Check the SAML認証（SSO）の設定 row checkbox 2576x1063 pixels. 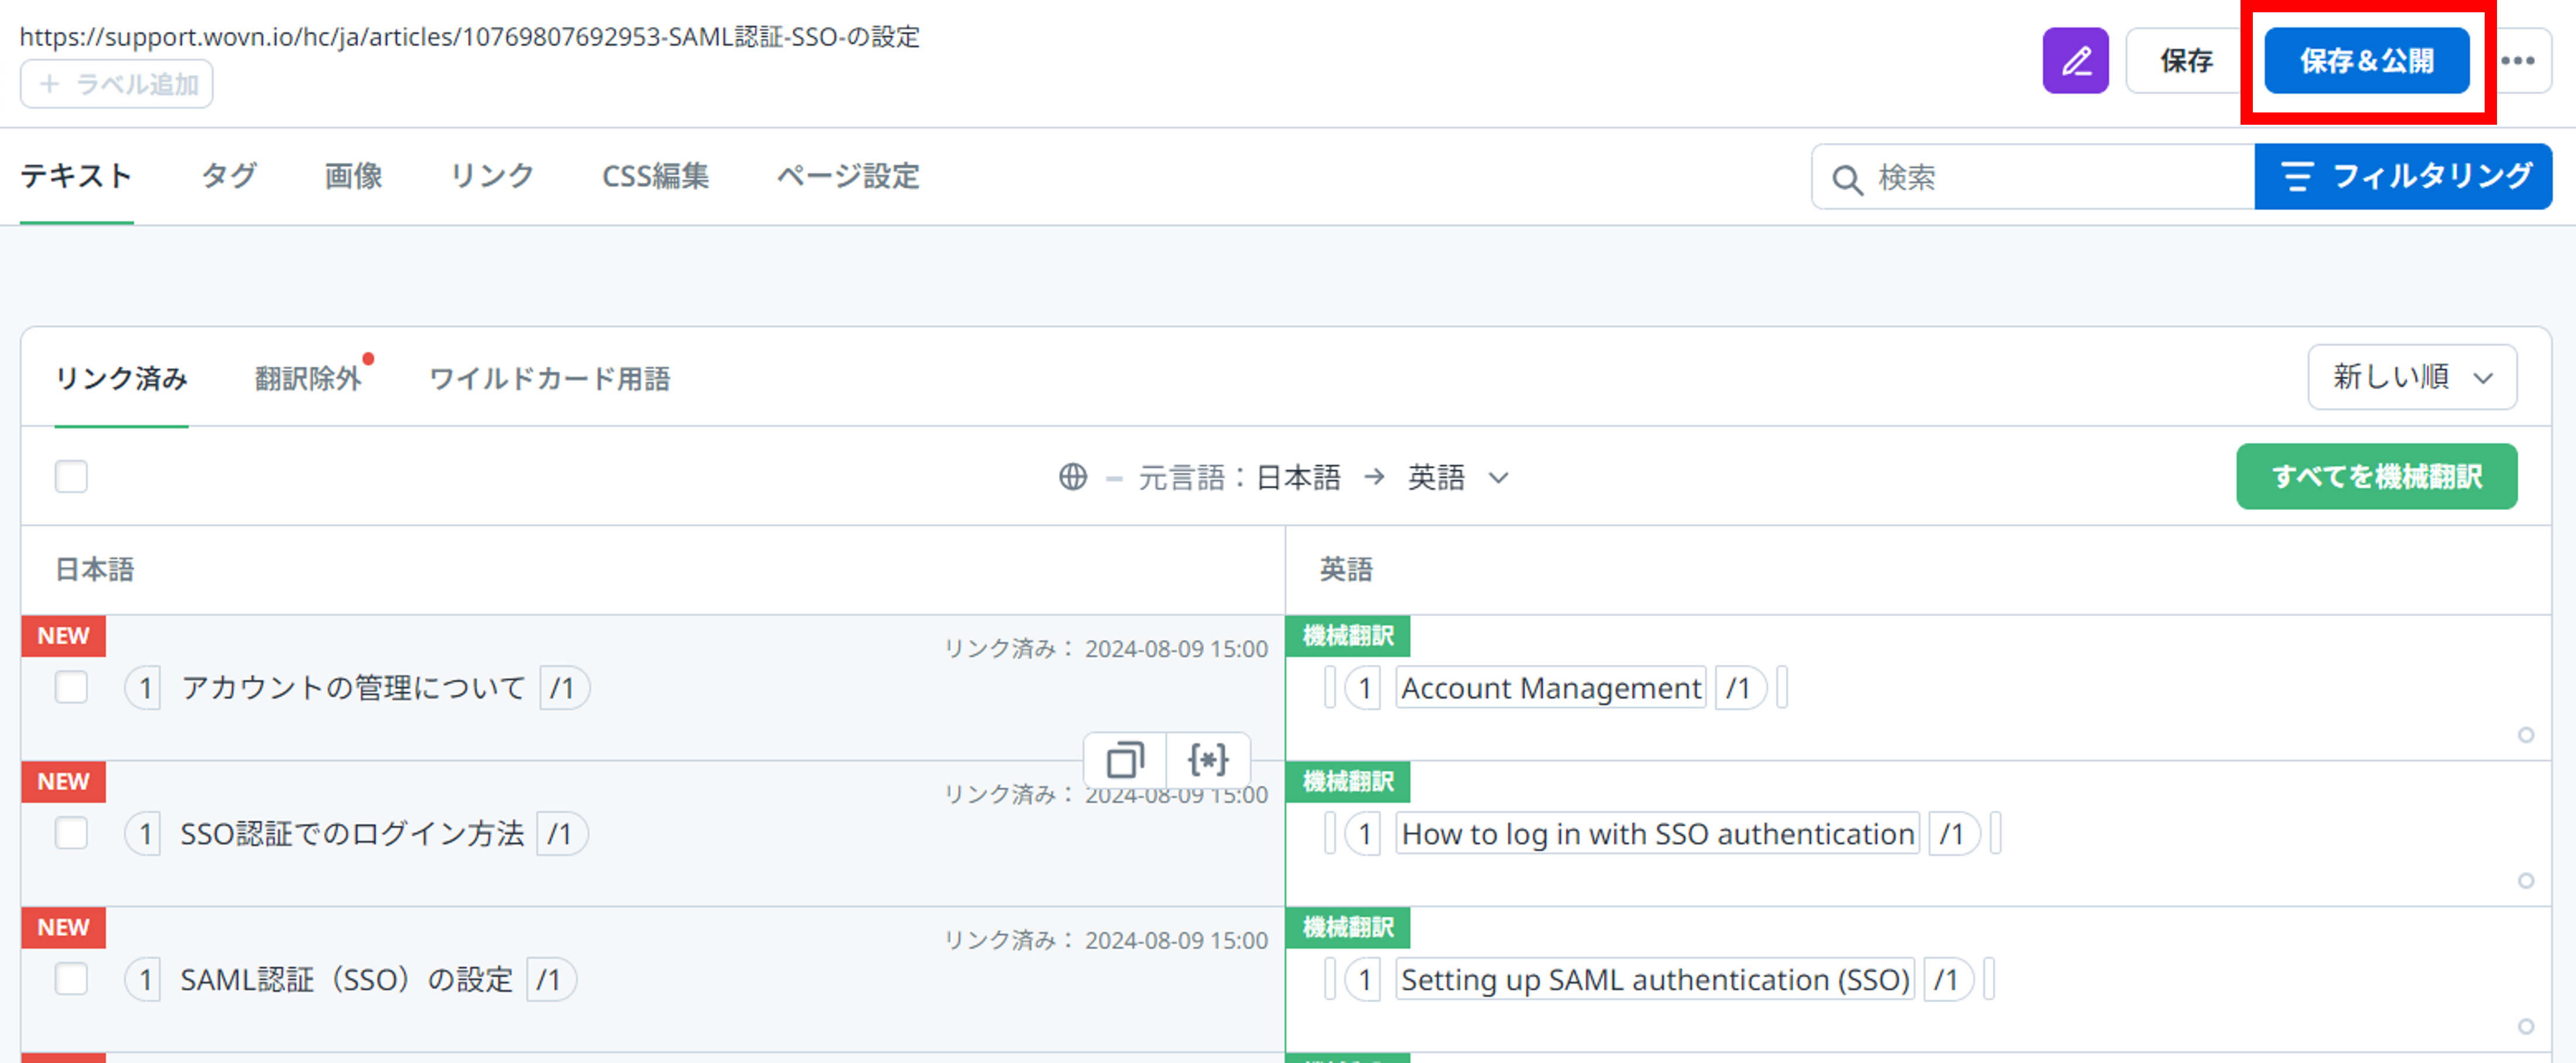coord(71,979)
